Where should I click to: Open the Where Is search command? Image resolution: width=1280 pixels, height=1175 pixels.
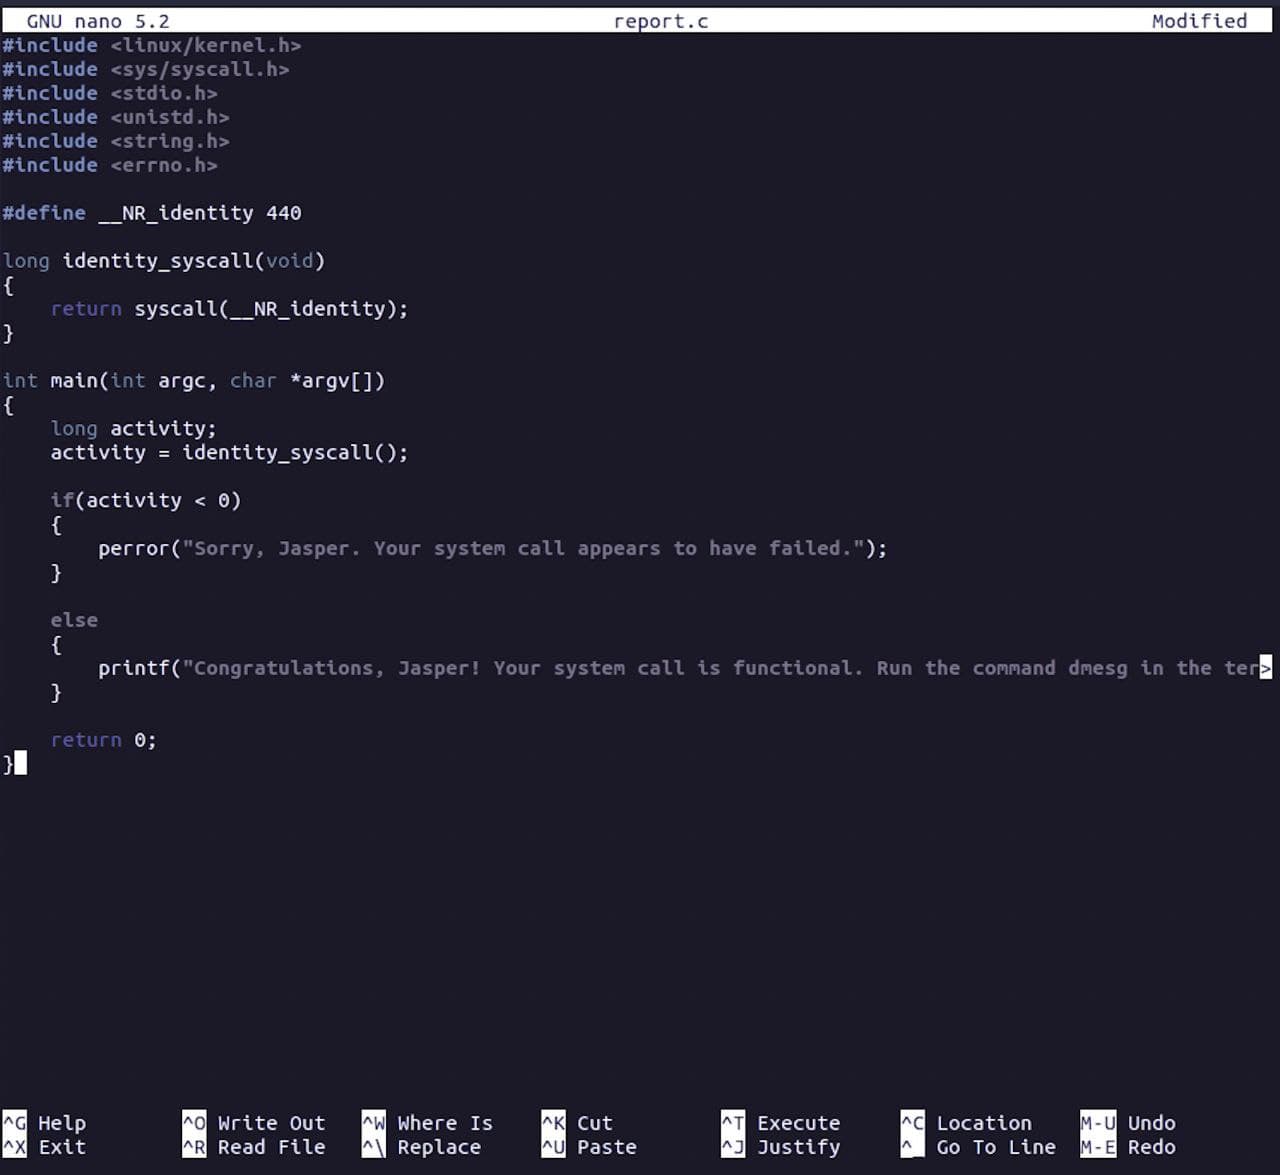click(x=445, y=1122)
